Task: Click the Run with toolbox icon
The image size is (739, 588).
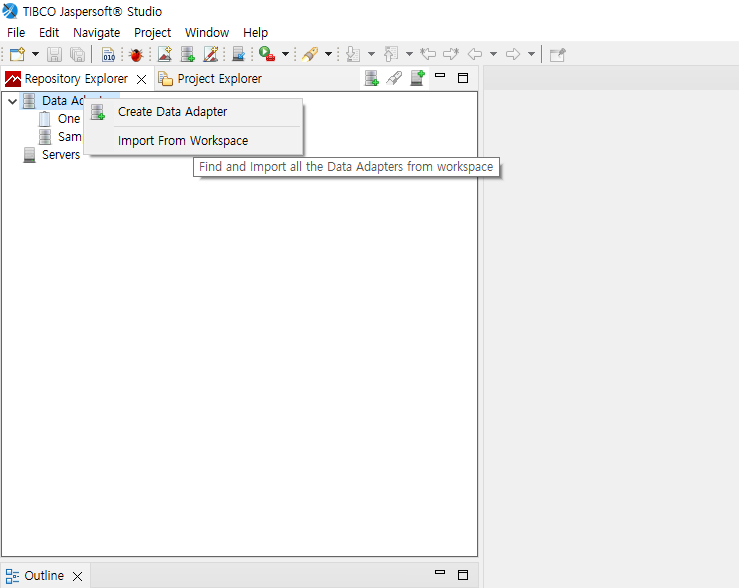Action: 267,54
